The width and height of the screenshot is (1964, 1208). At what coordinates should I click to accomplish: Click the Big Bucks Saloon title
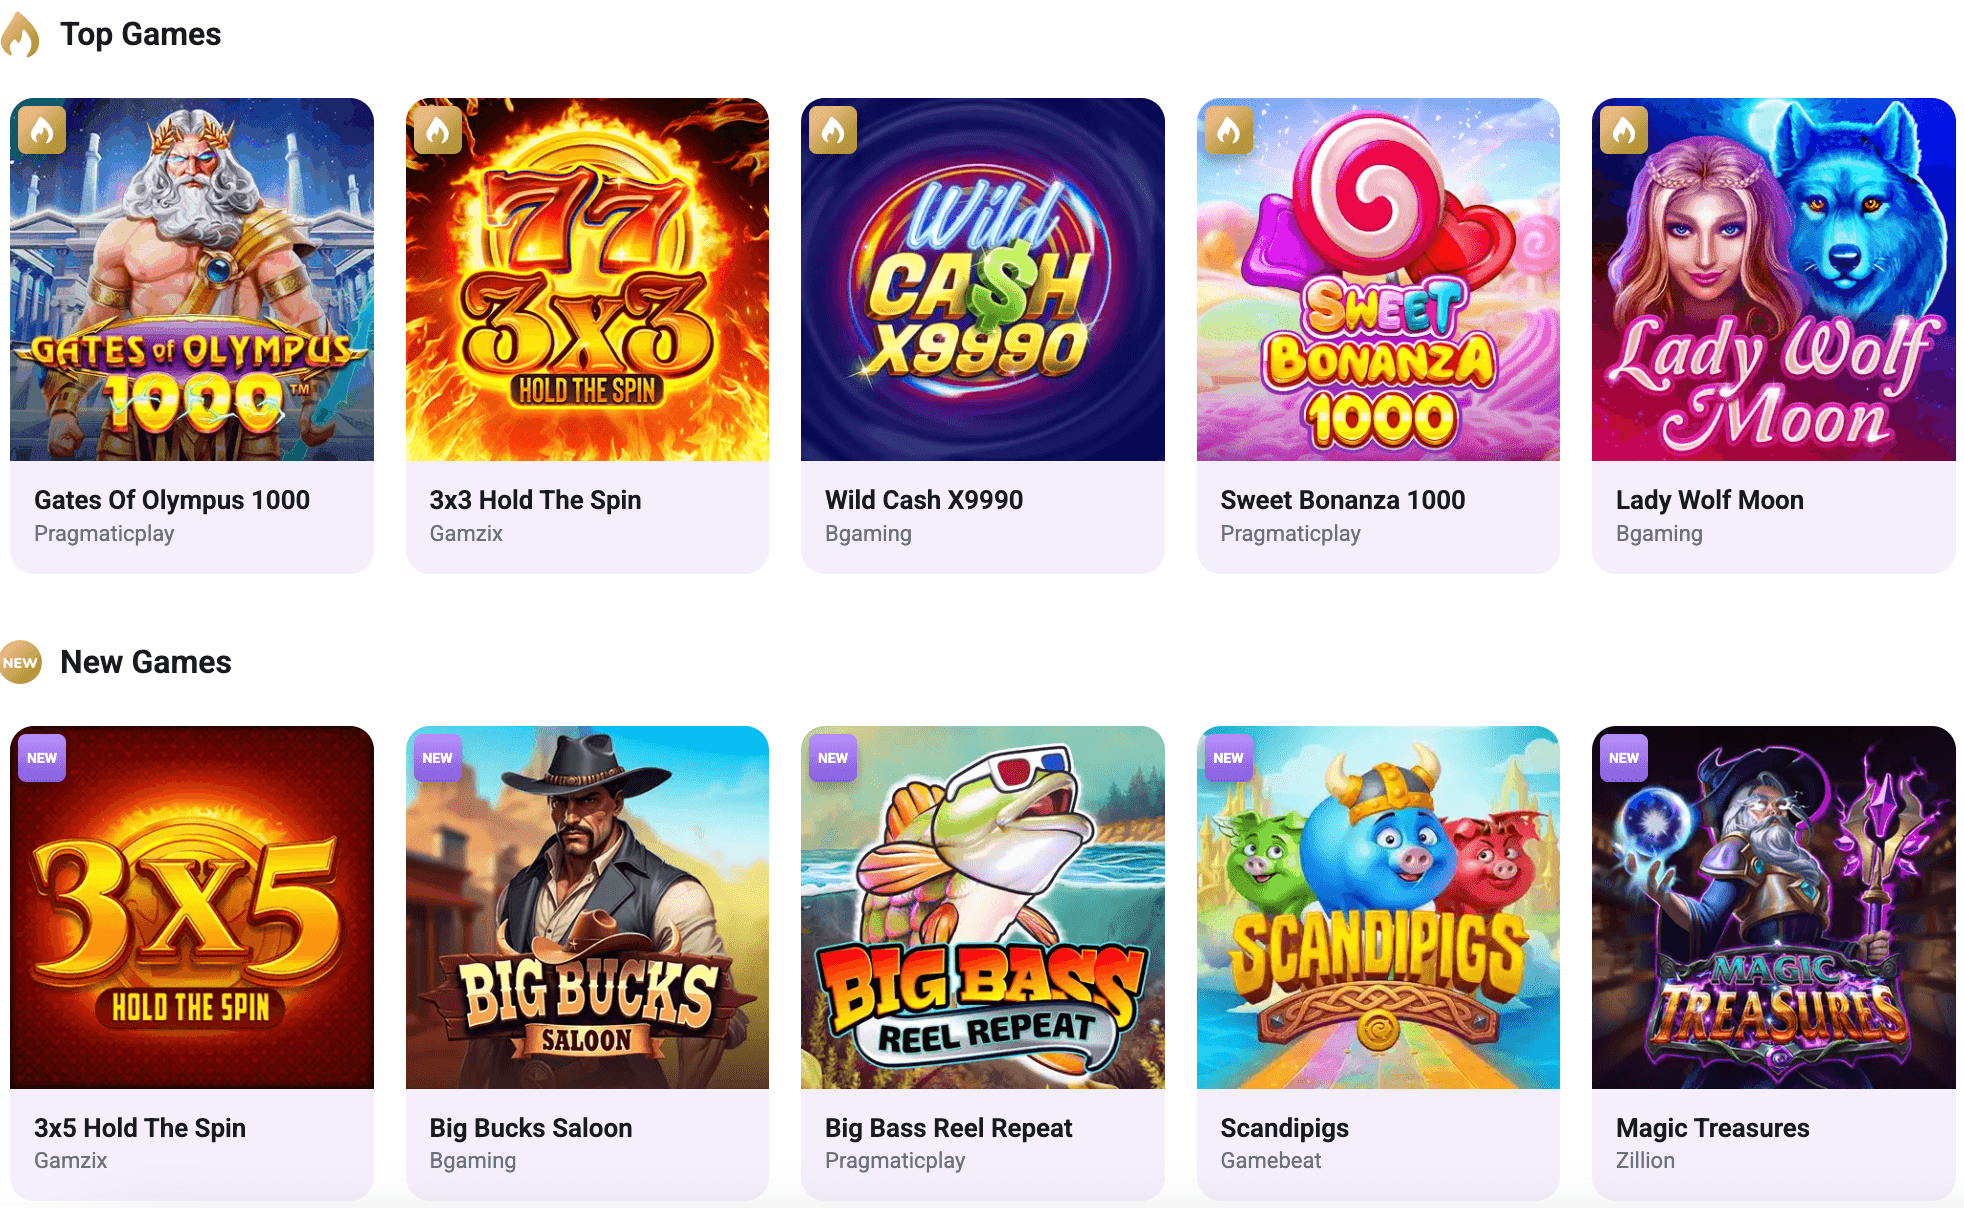coord(531,1128)
